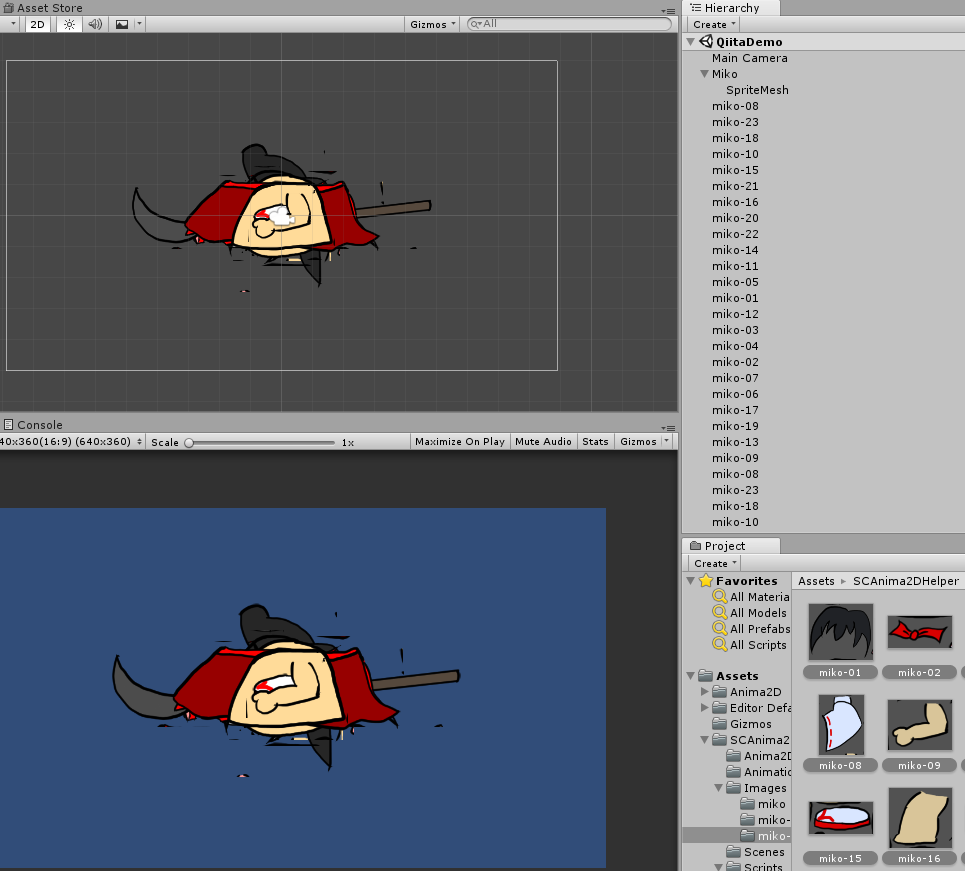Screen dimensions: 965x871
Task: Toggle scene audio speaker icon
Action: click(x=95, y=24)
